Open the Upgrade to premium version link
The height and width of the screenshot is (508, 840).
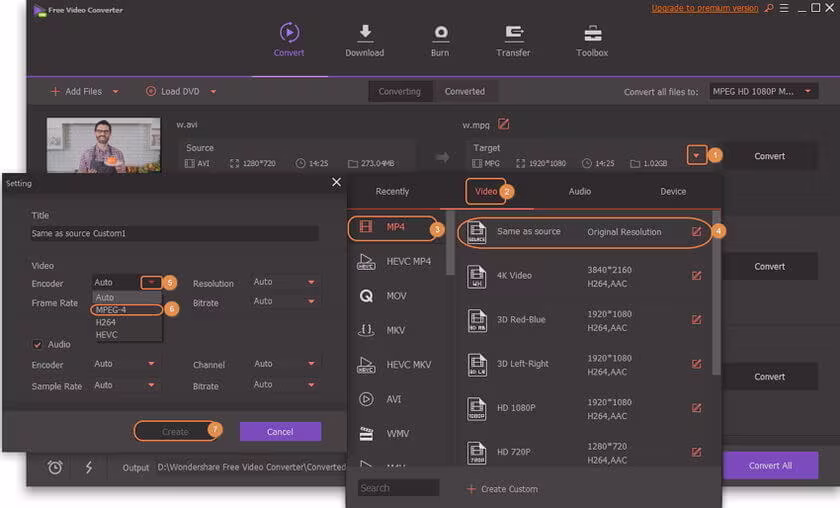click(x=705, y=8)
